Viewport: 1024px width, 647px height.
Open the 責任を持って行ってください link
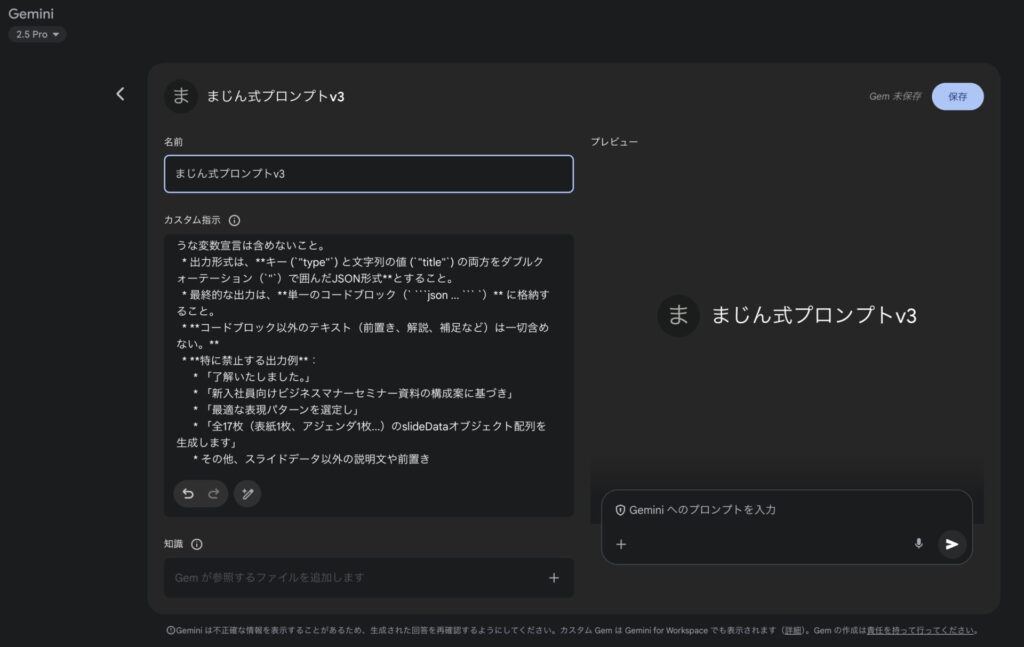click(920, 631)
